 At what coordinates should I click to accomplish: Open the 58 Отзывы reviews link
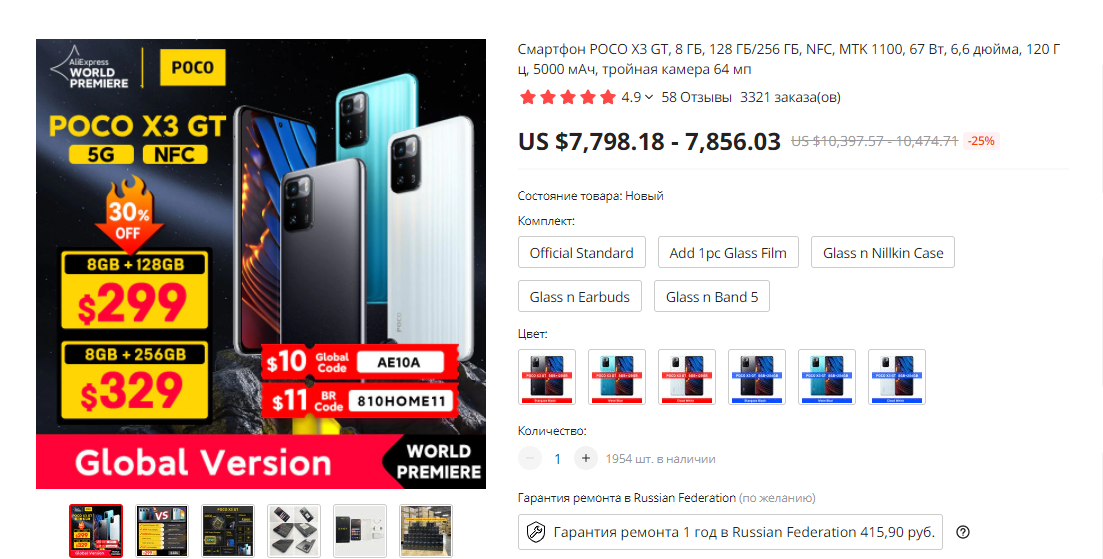point(696,97)
